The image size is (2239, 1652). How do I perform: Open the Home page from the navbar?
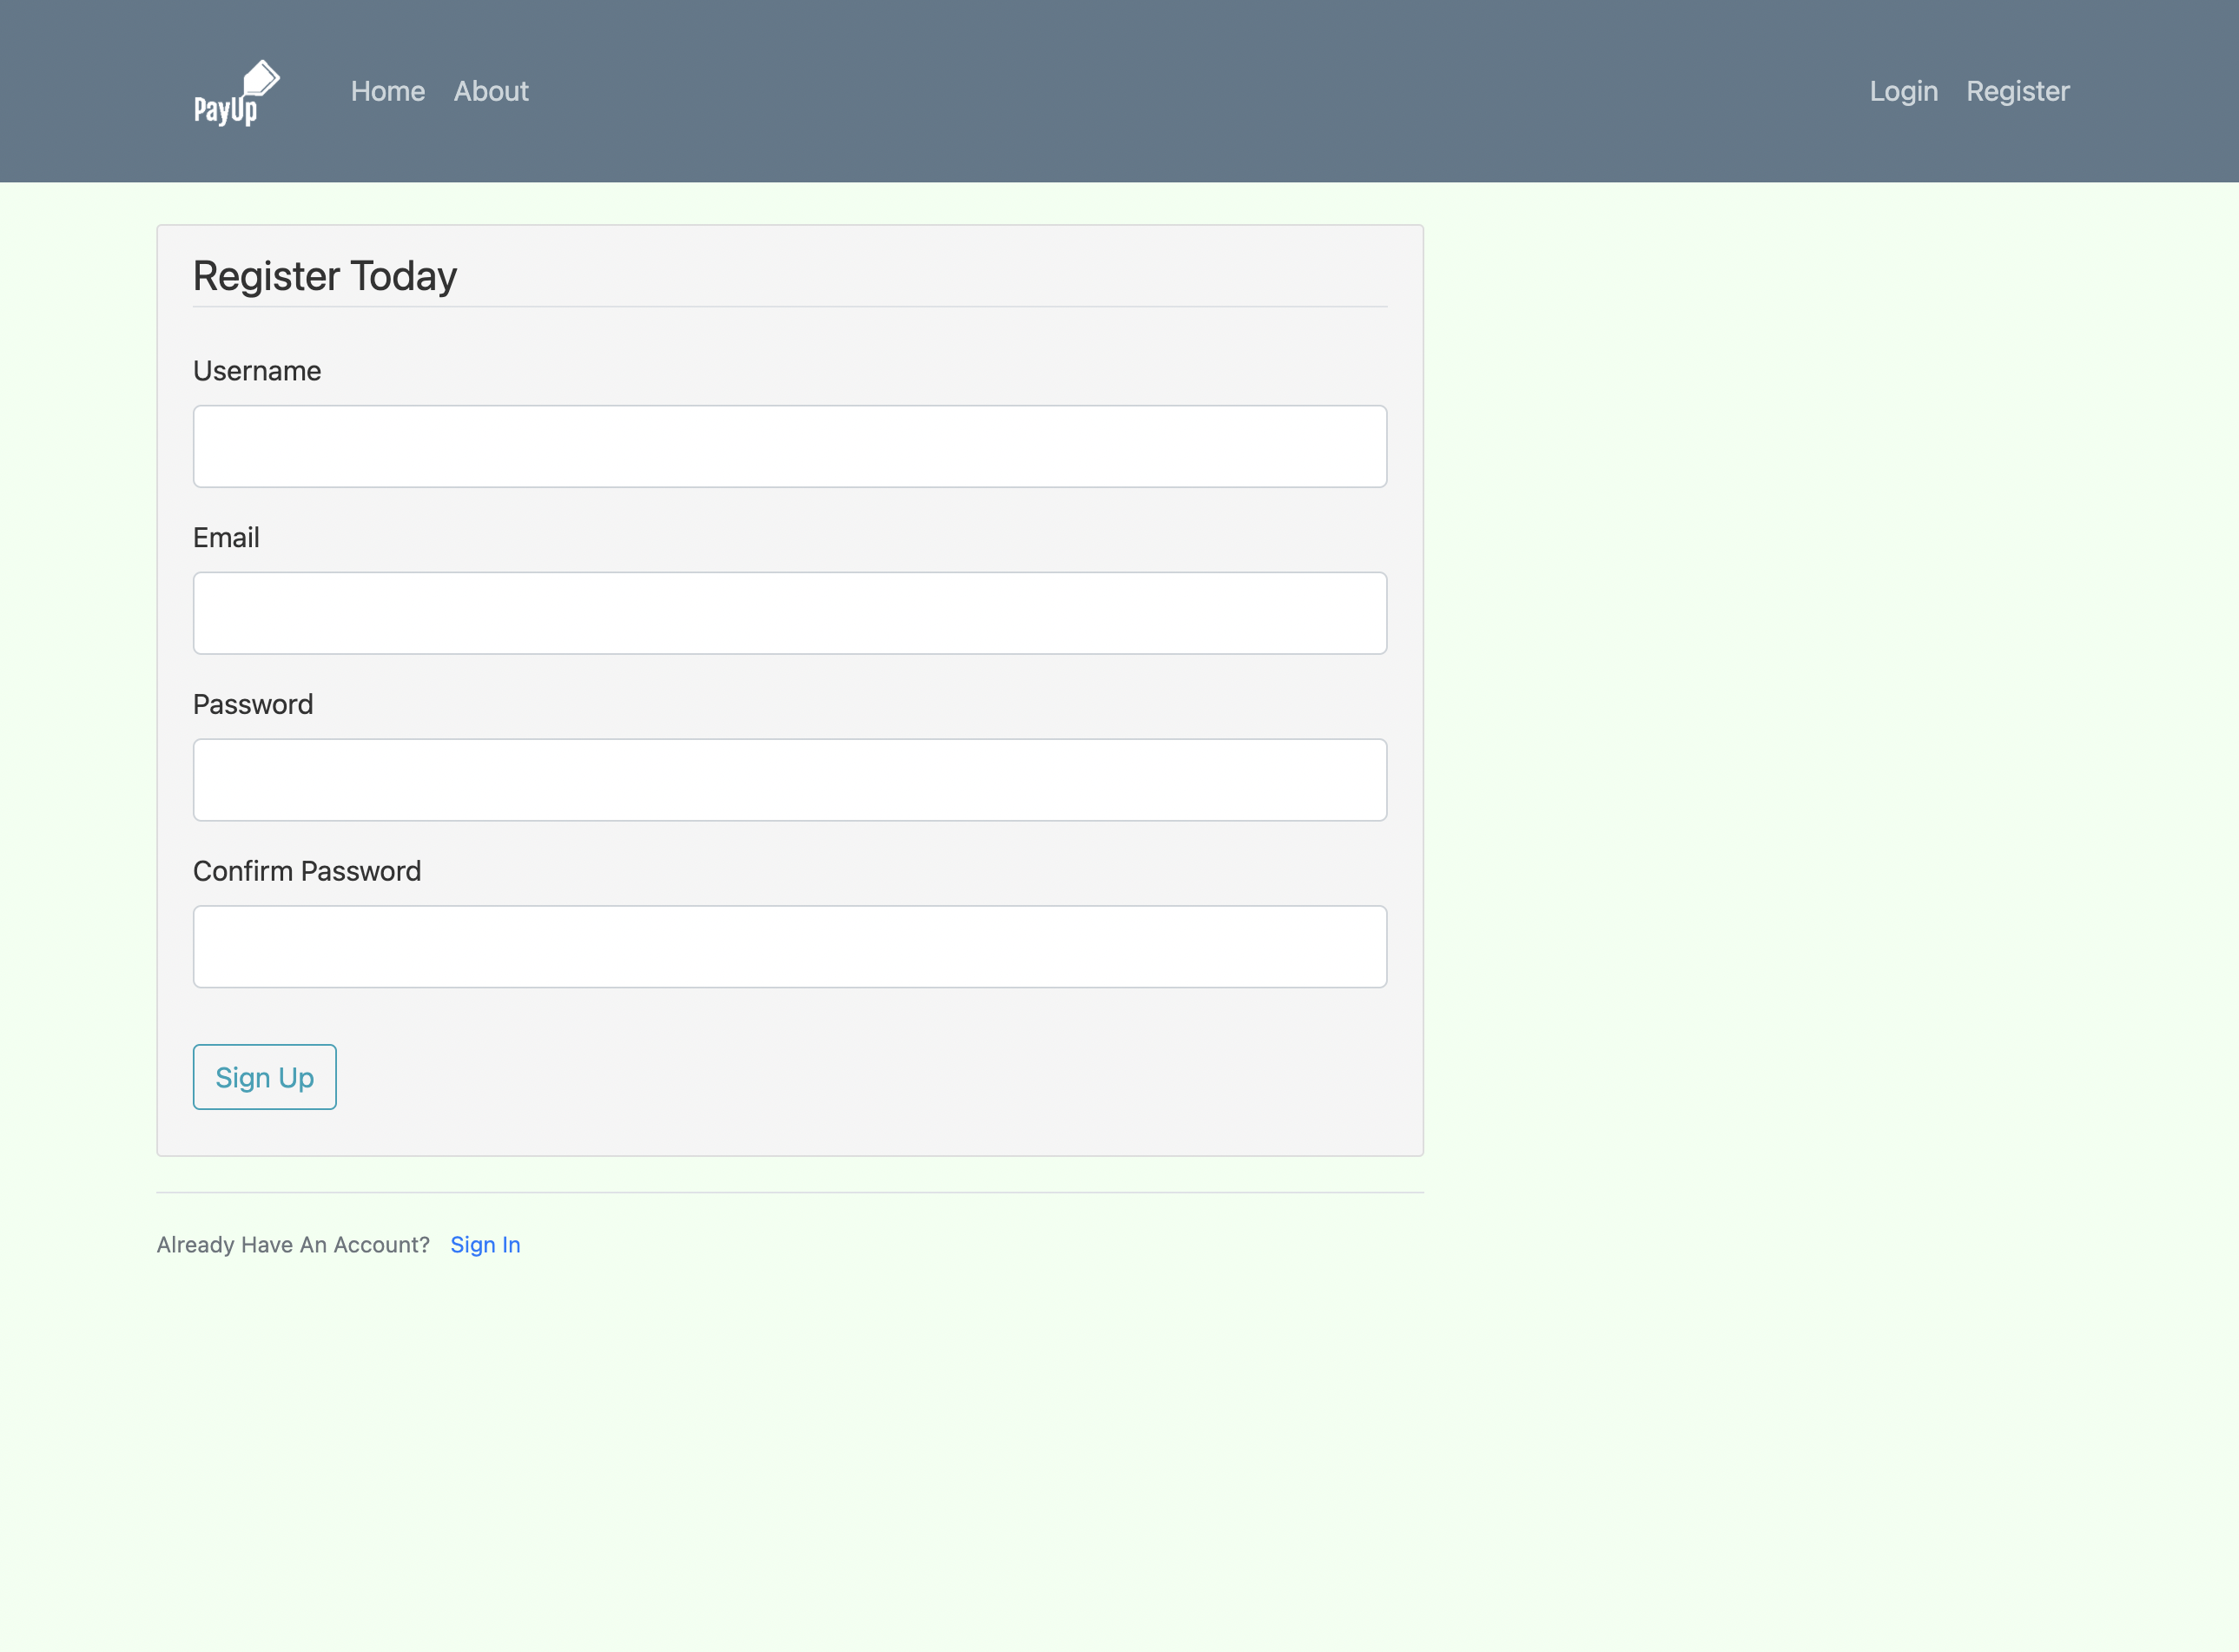coord(388,91)
